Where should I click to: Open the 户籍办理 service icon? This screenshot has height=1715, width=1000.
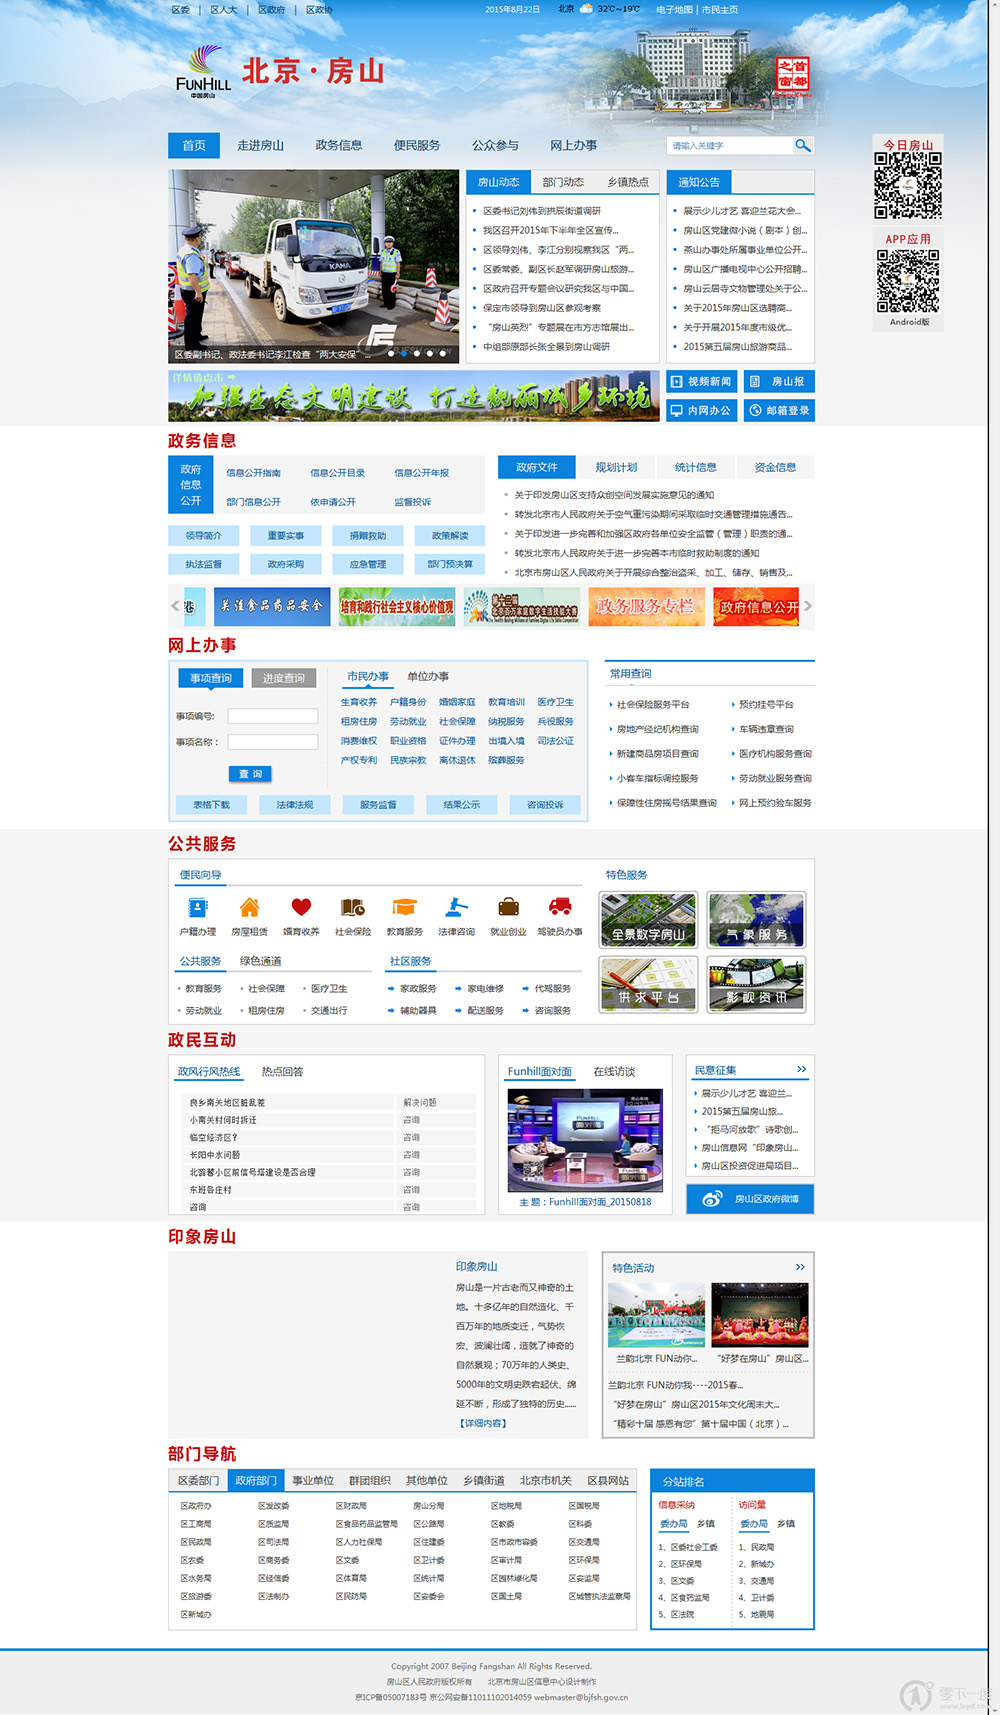tap(198, 907)
